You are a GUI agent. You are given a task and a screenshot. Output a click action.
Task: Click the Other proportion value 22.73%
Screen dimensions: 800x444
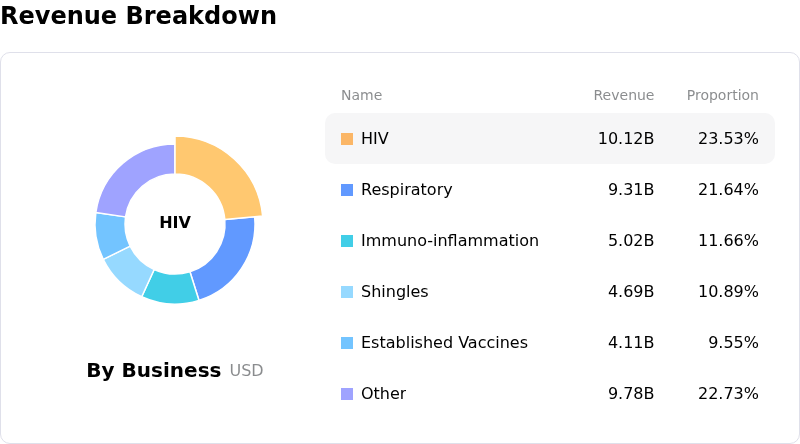(728, 394)
